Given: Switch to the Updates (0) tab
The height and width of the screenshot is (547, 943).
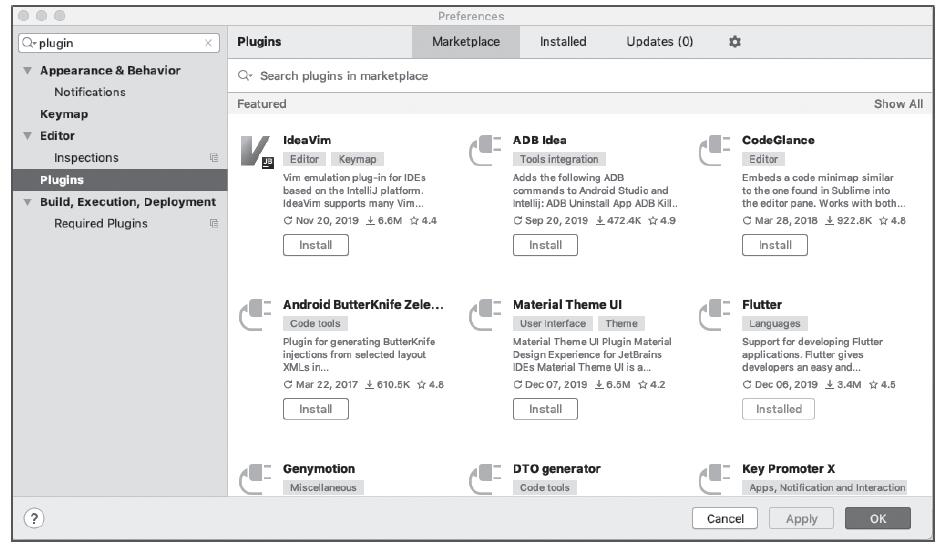Looking at the screenshot, I should click(659, 42).
